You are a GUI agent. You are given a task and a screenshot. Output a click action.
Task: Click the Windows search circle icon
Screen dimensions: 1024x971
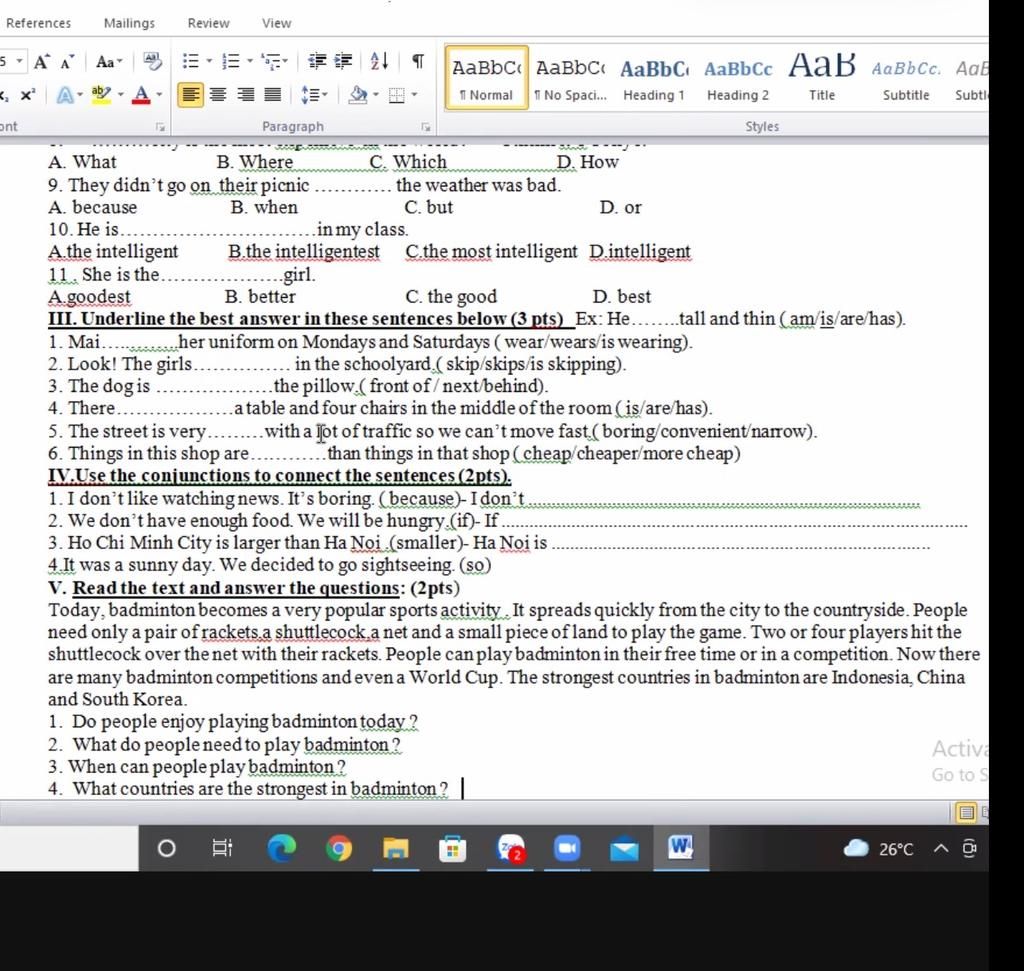tap(167, 848)
